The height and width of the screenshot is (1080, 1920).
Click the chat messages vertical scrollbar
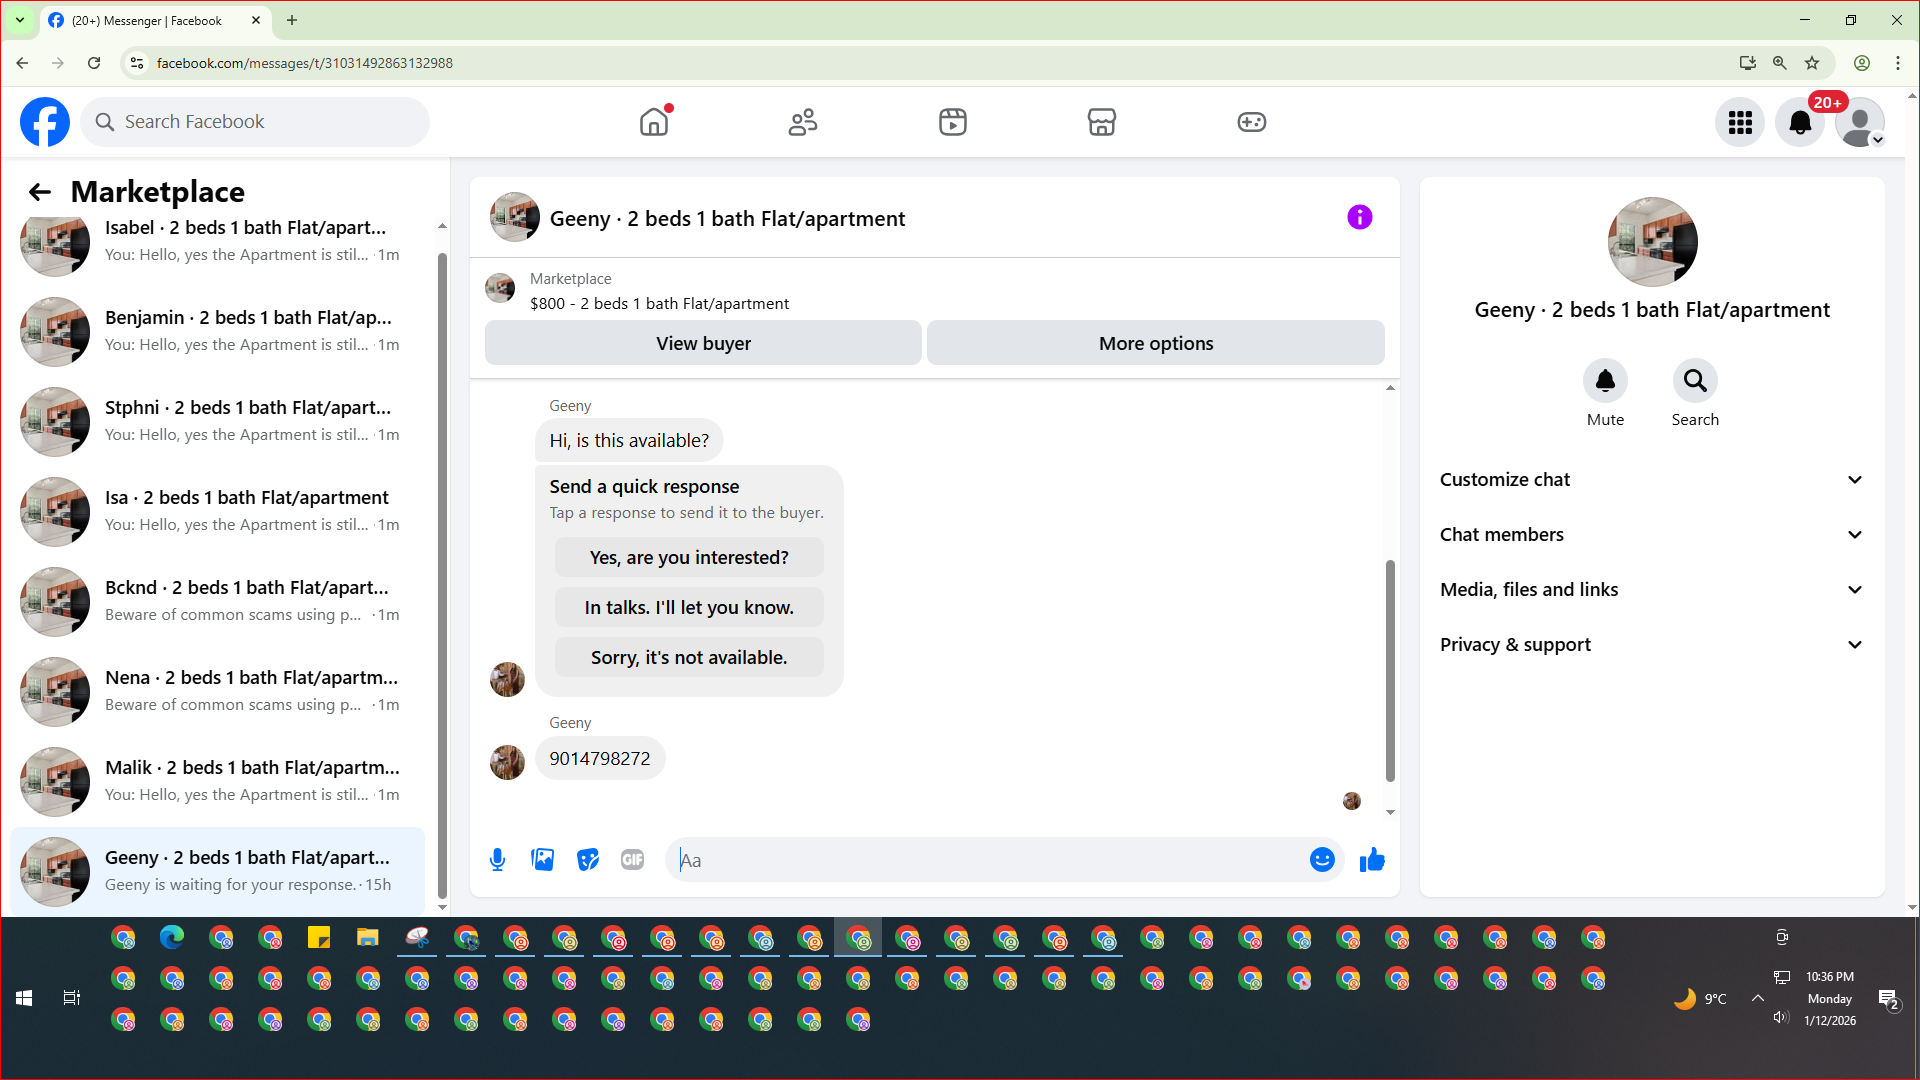pos(1390,670)
